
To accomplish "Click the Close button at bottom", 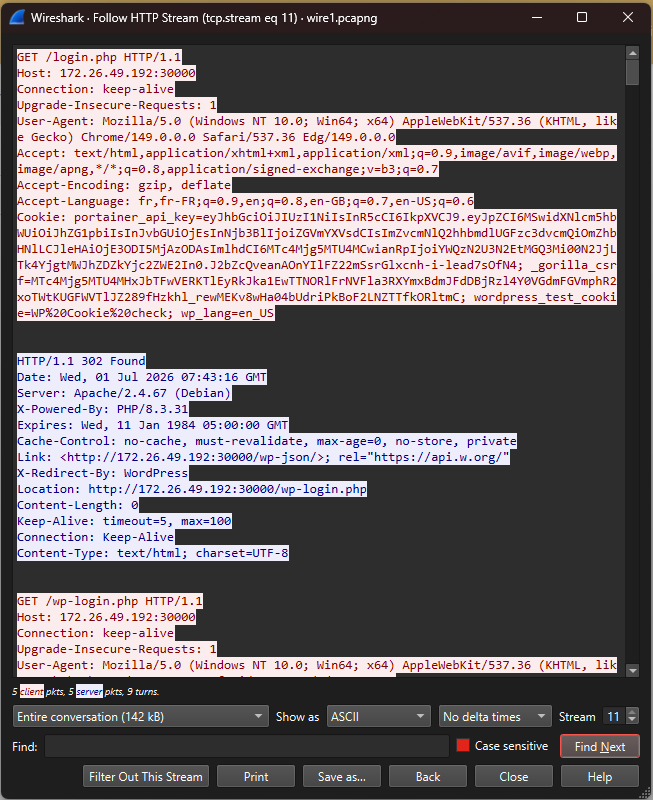I will point(514,777).
